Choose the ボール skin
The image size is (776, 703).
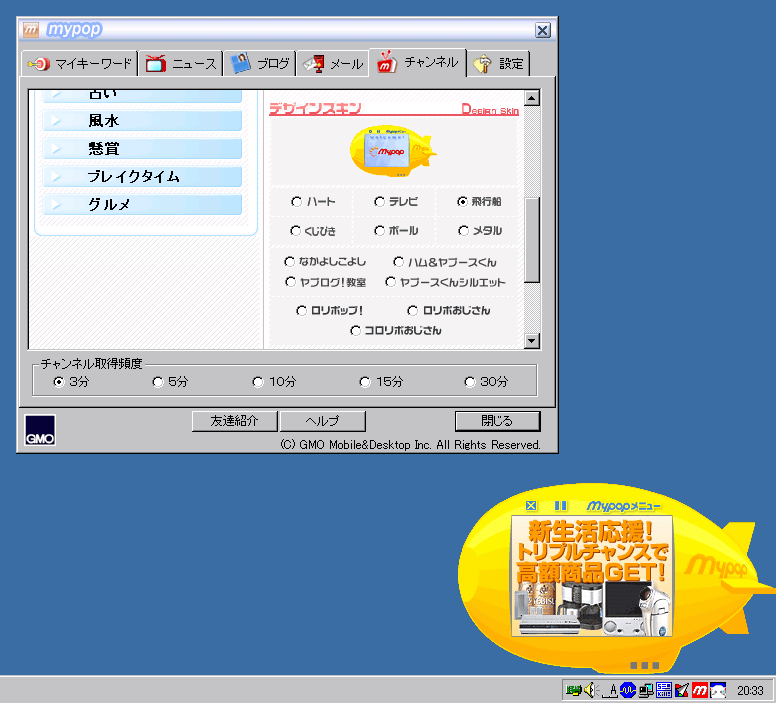point(380,231)
